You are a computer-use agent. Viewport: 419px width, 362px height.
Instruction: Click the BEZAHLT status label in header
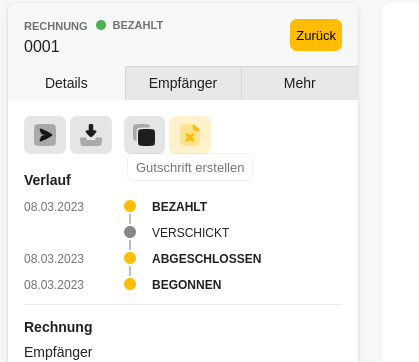coord(138,25)
